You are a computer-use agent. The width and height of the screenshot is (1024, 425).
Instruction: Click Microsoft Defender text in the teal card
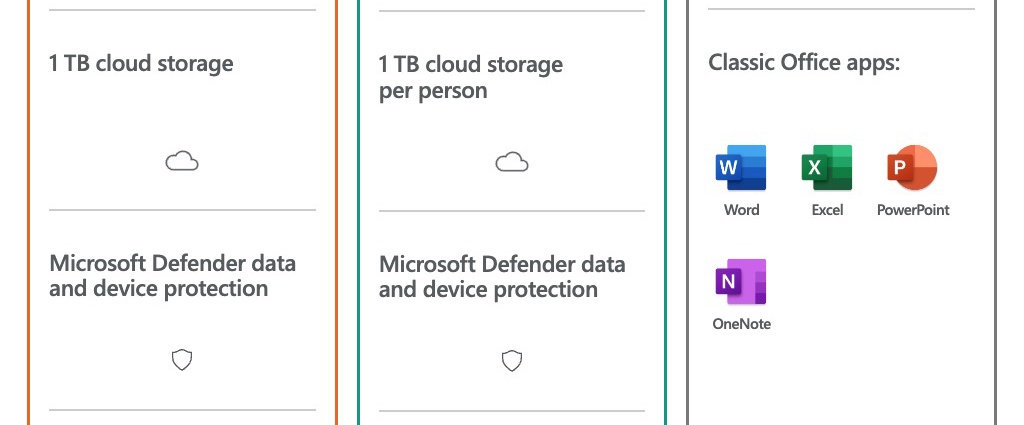point(502,277)
